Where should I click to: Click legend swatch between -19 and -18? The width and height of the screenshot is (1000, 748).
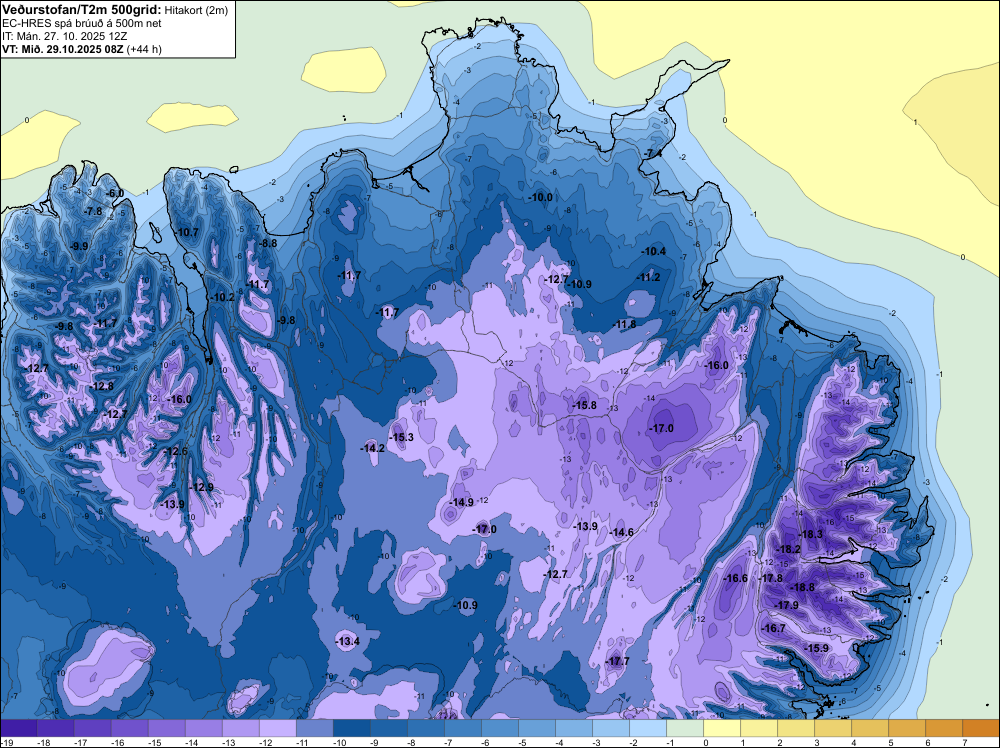click(18, 728)
